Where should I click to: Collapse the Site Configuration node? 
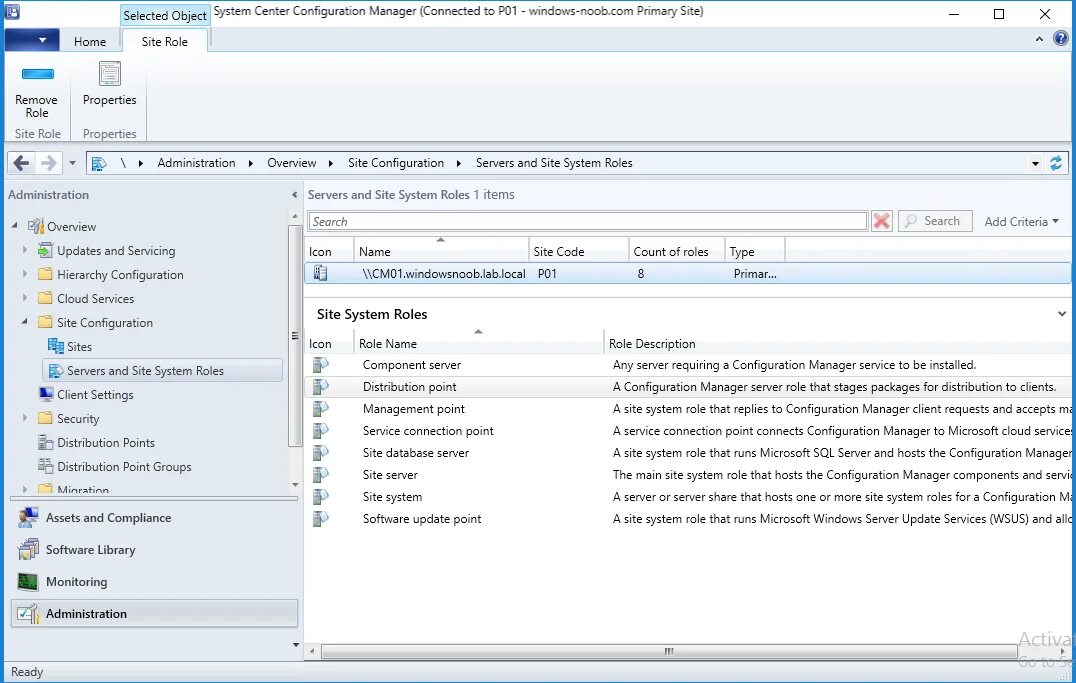[x=25, y=321]
